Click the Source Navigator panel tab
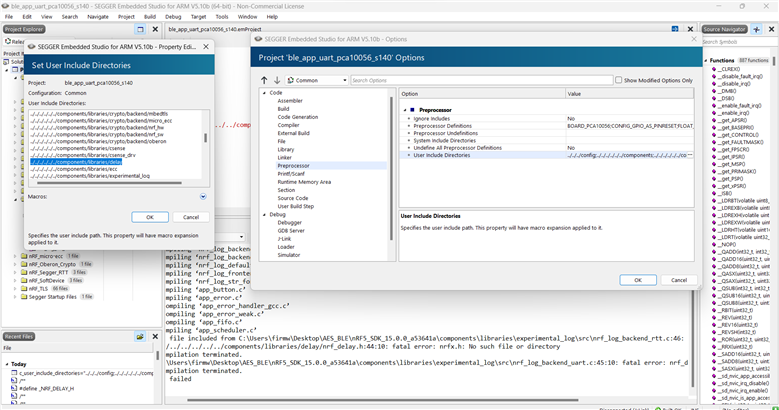The image size is (779, 410). coord(724,29)
